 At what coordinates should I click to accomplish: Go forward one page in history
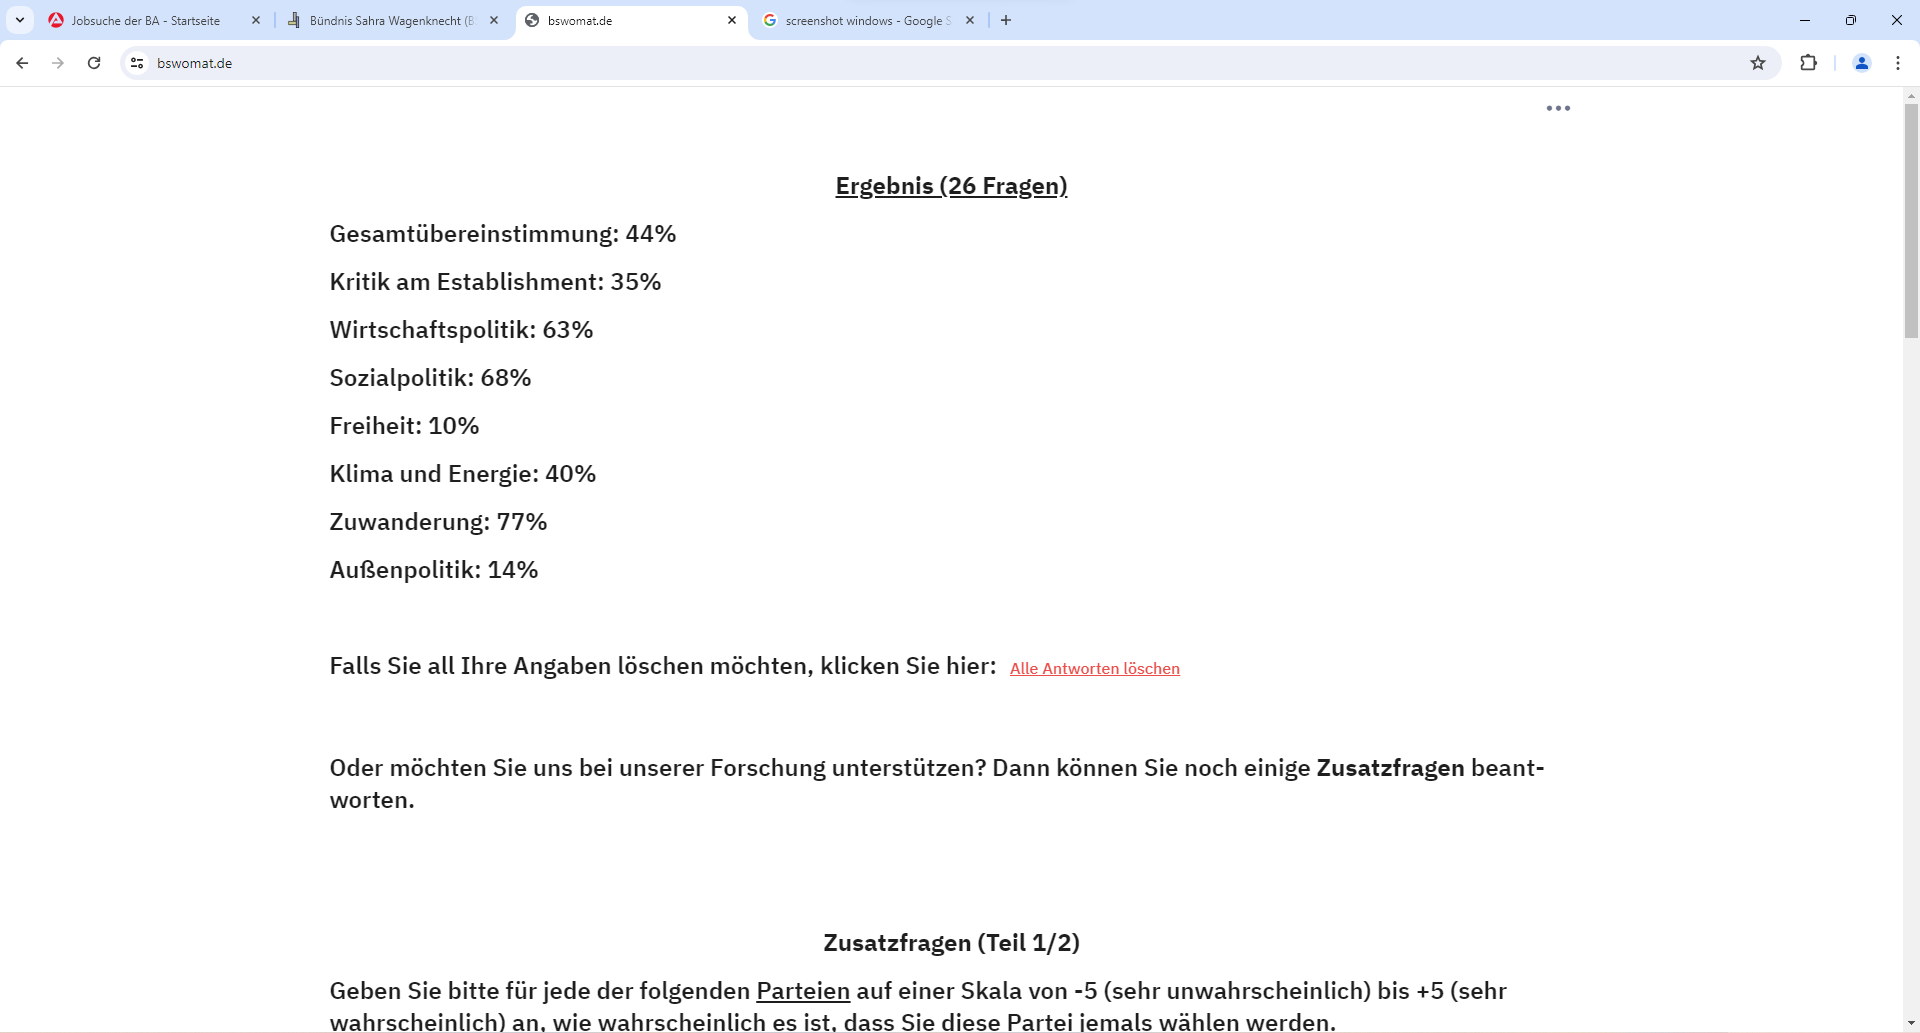click(x=58, y=63)
